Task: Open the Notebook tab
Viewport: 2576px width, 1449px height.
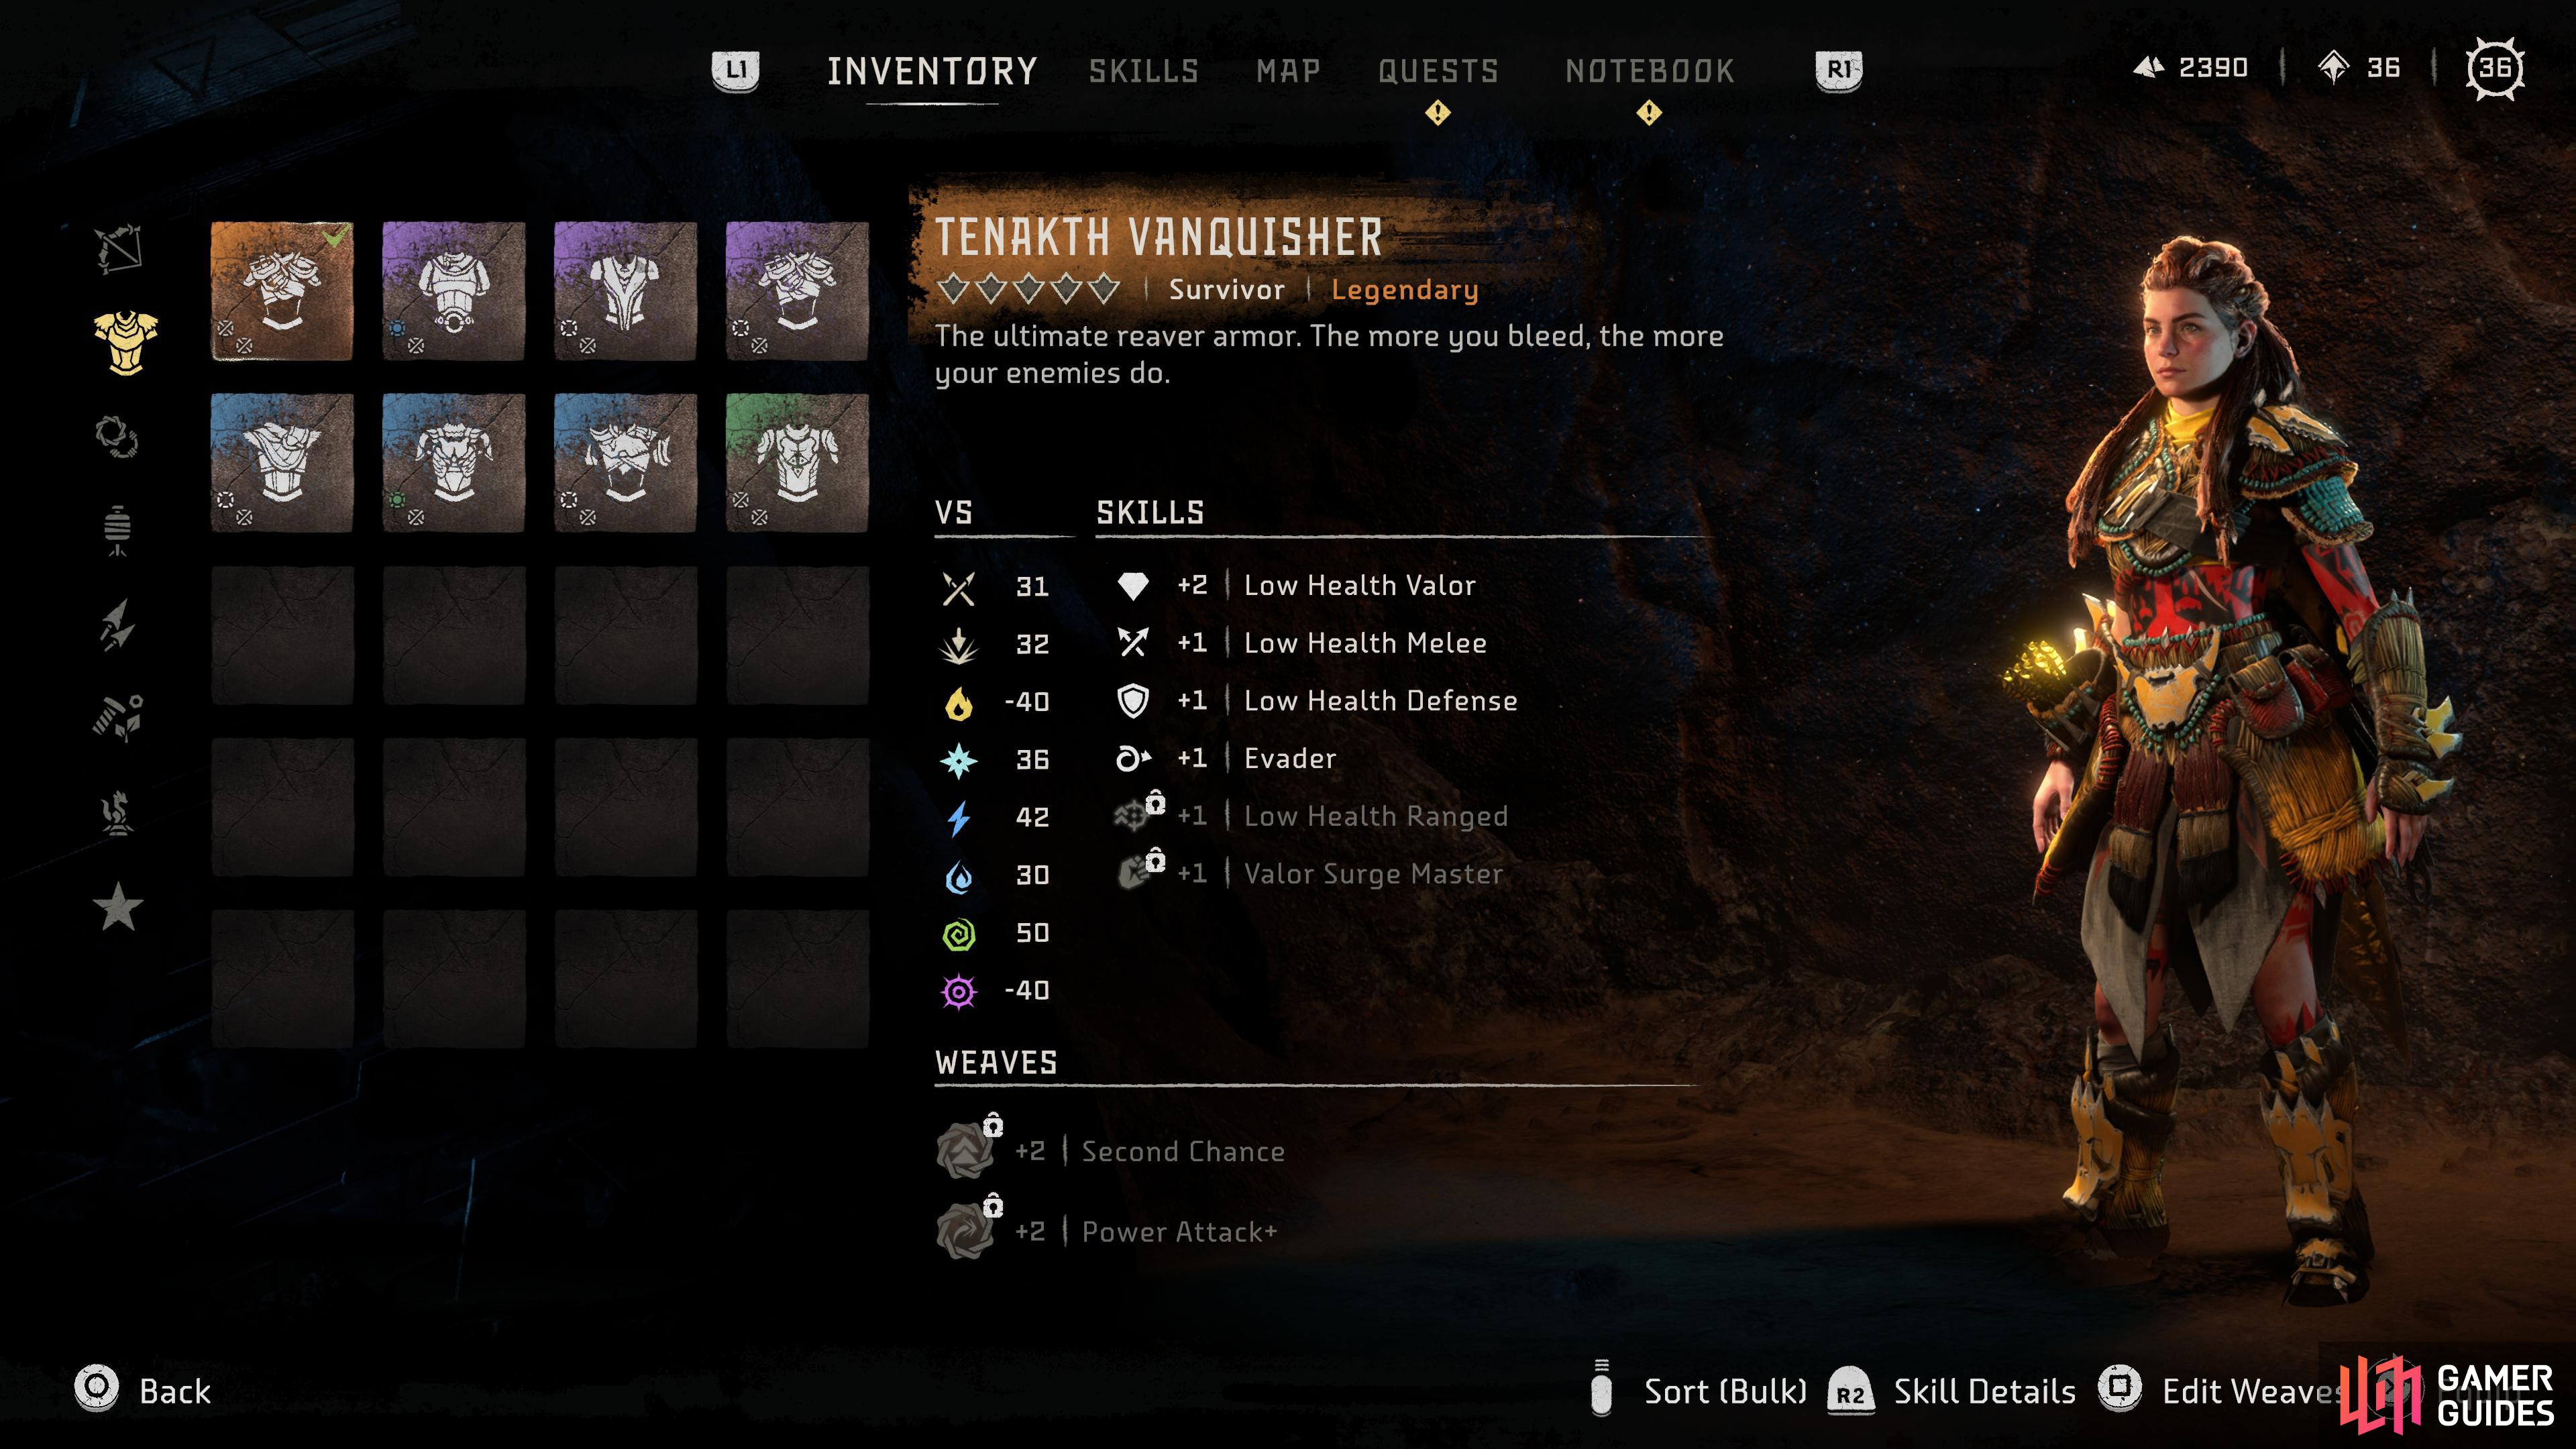Action: pyautogui.click(x=1650, y=71)
